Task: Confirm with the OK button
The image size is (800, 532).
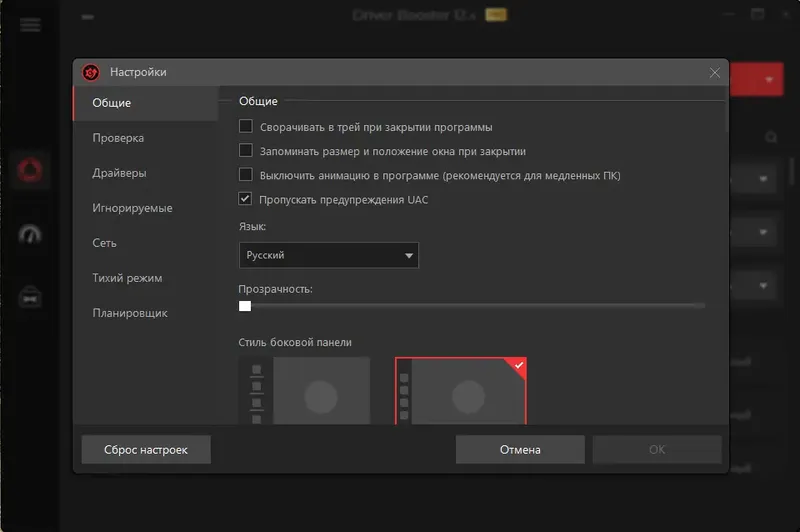Action: click(657, 449)
